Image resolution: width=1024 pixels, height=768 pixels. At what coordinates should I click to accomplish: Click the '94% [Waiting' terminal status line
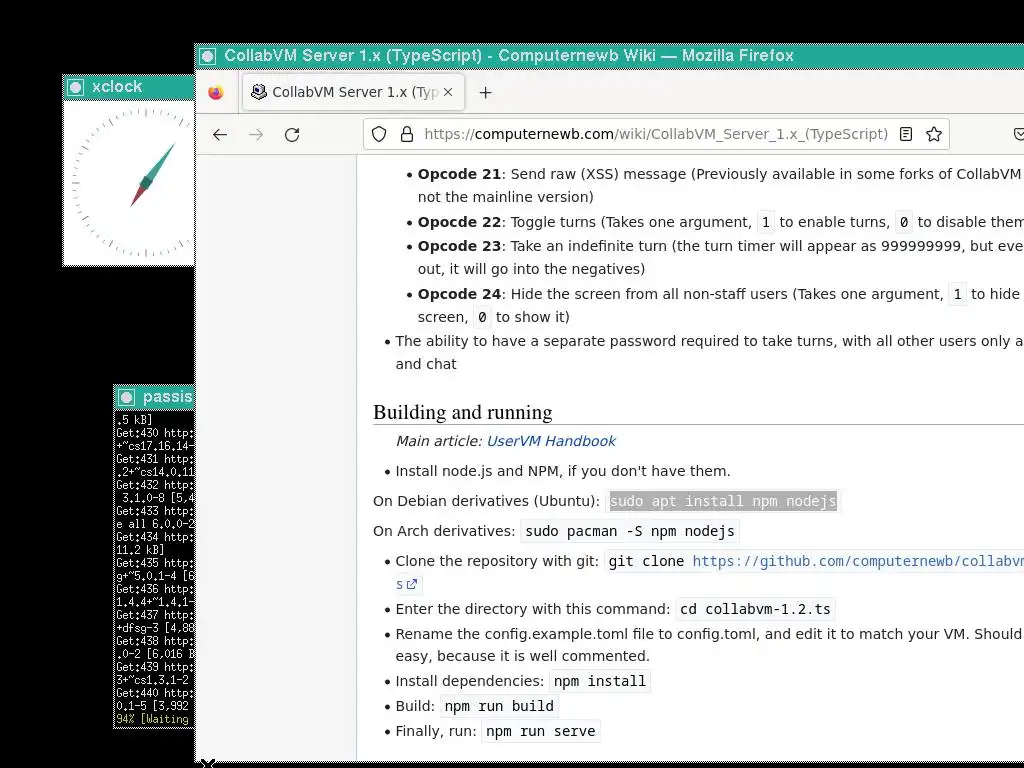click(x=153, y=719)
